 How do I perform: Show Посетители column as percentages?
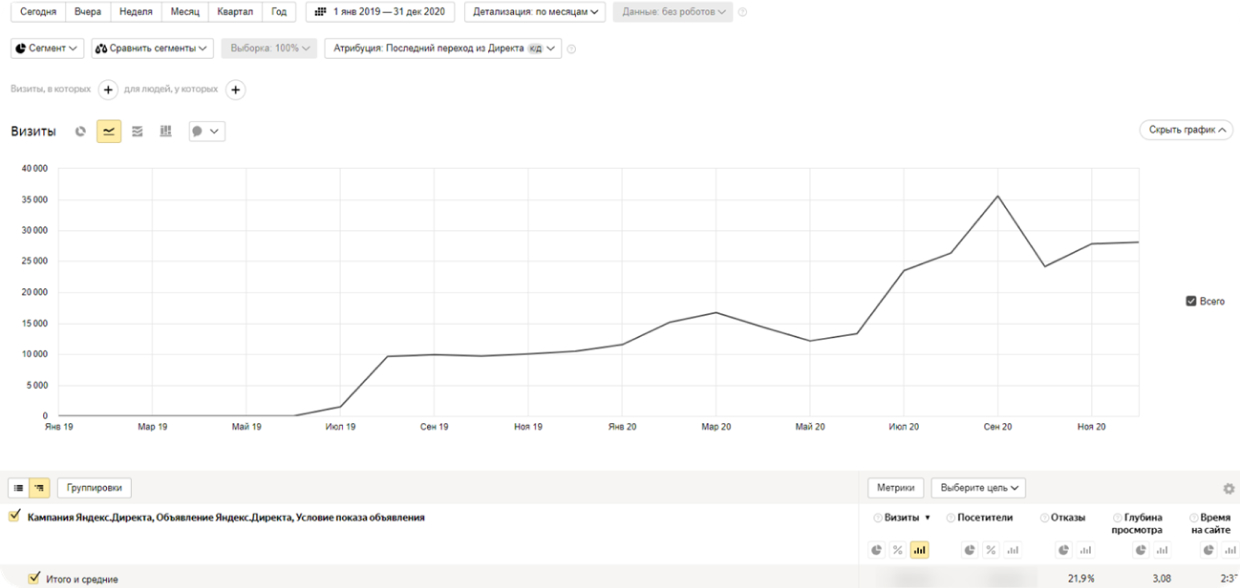tap(991, 550)
